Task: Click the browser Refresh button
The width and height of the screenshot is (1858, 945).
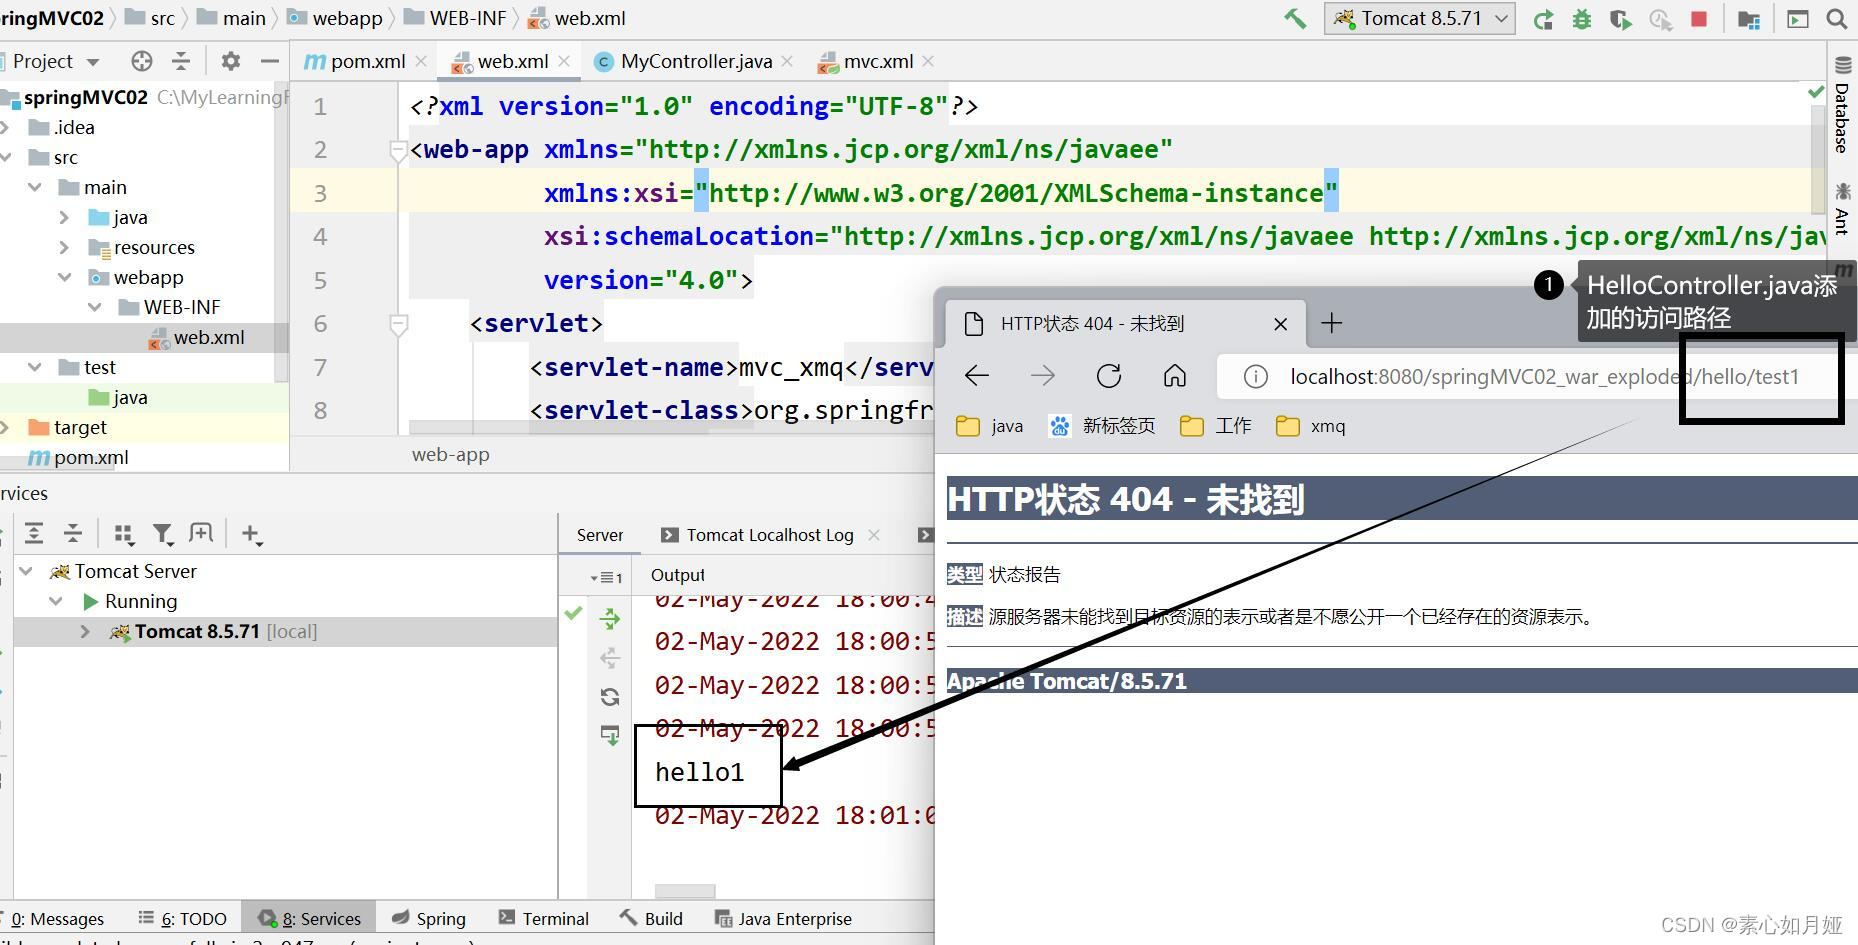Action: [1109, 376]
